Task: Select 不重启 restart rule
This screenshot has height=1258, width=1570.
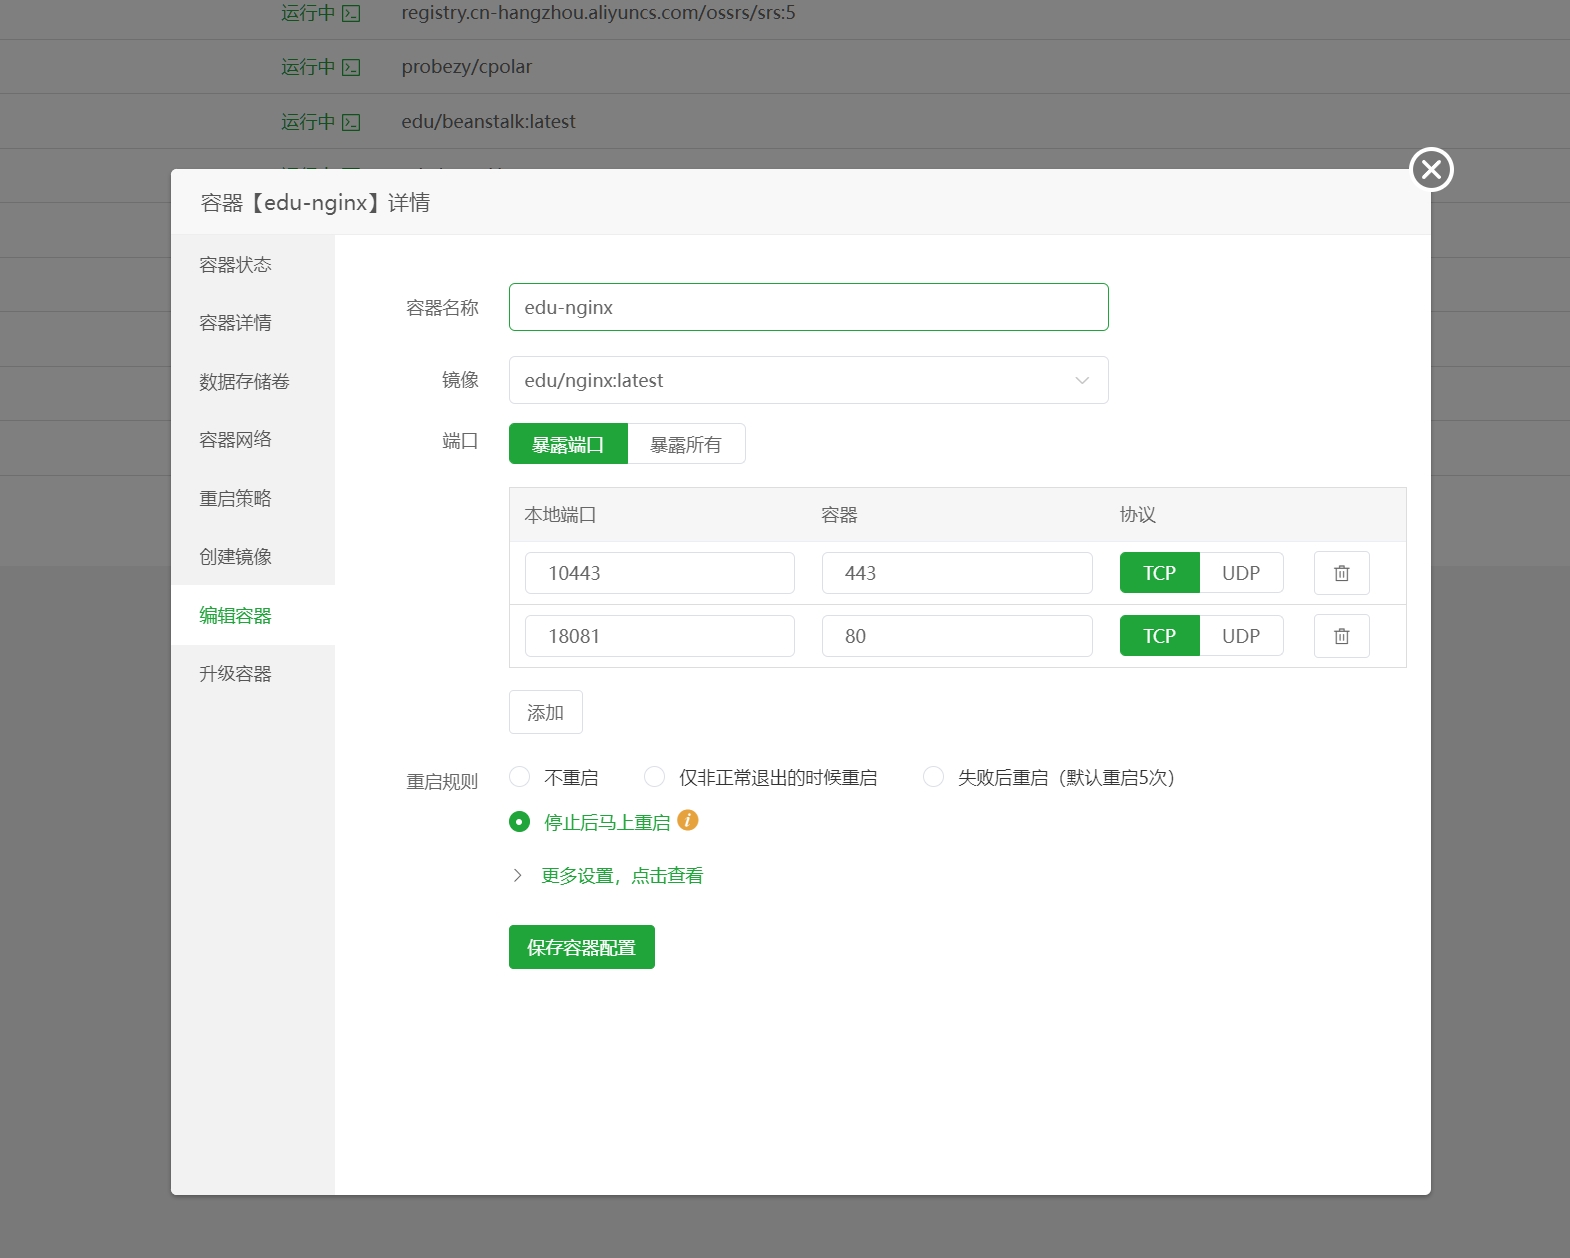Action: (x=520, y=777)
